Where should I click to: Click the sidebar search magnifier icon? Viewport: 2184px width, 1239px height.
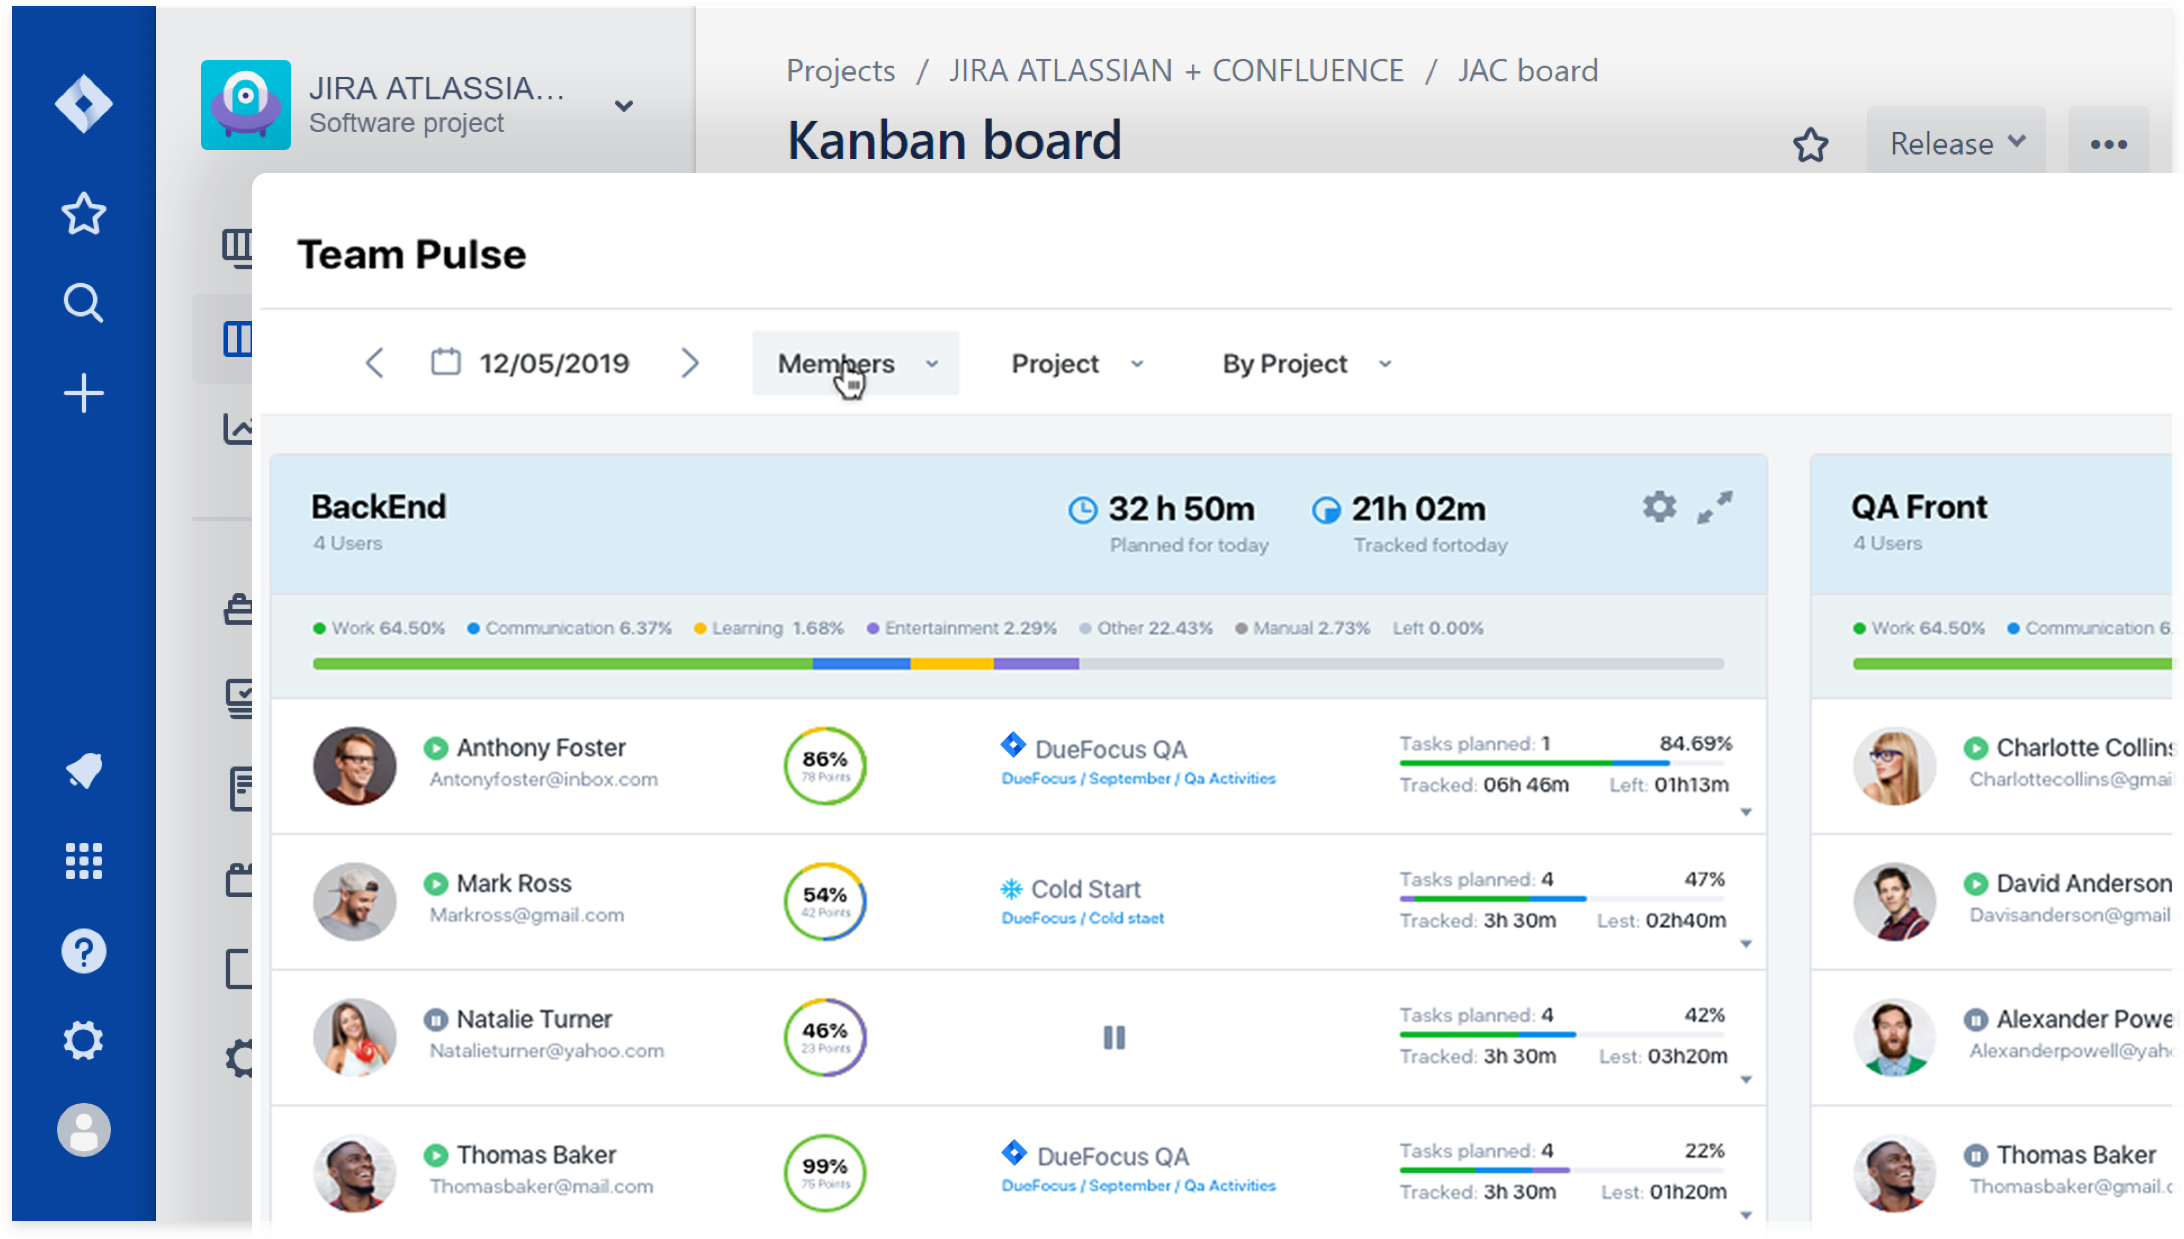click(x=84, y=303)
